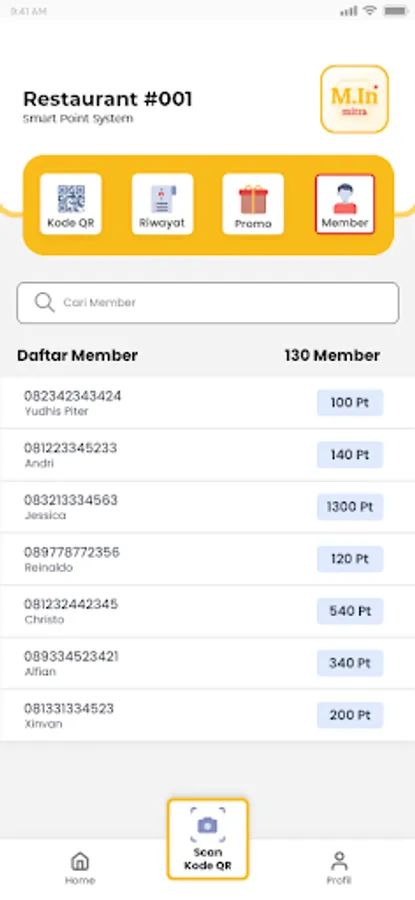Focus the Cari Member search field
415x900 pixels.
208,302
